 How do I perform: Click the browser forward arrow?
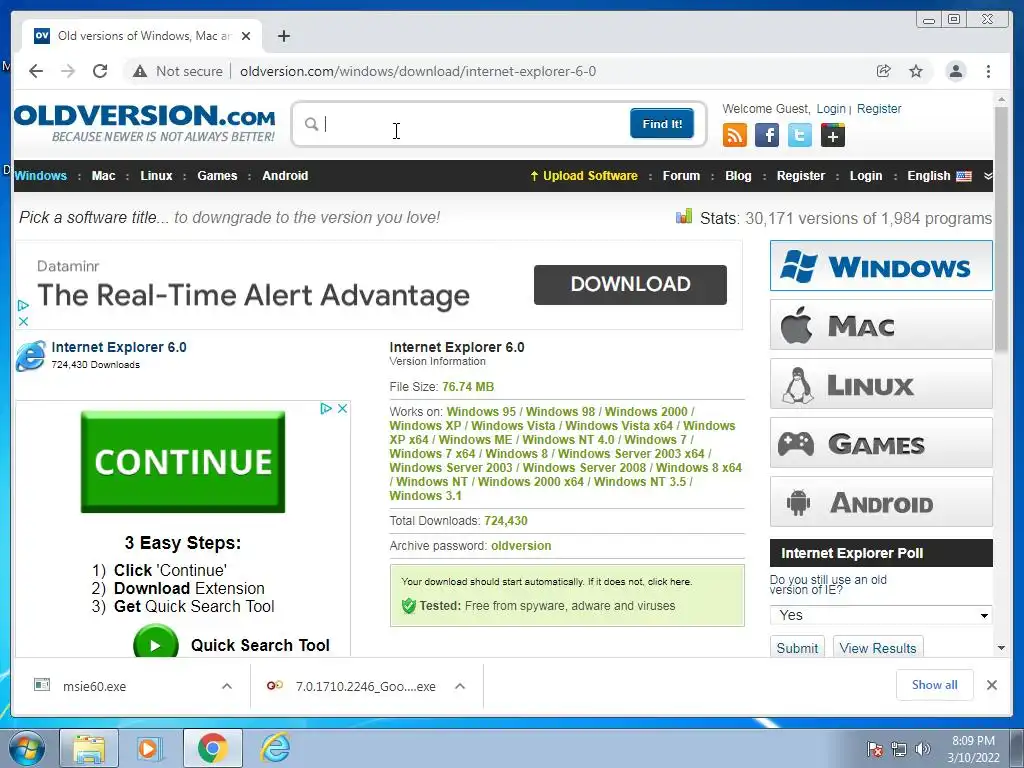click(68, 71)
